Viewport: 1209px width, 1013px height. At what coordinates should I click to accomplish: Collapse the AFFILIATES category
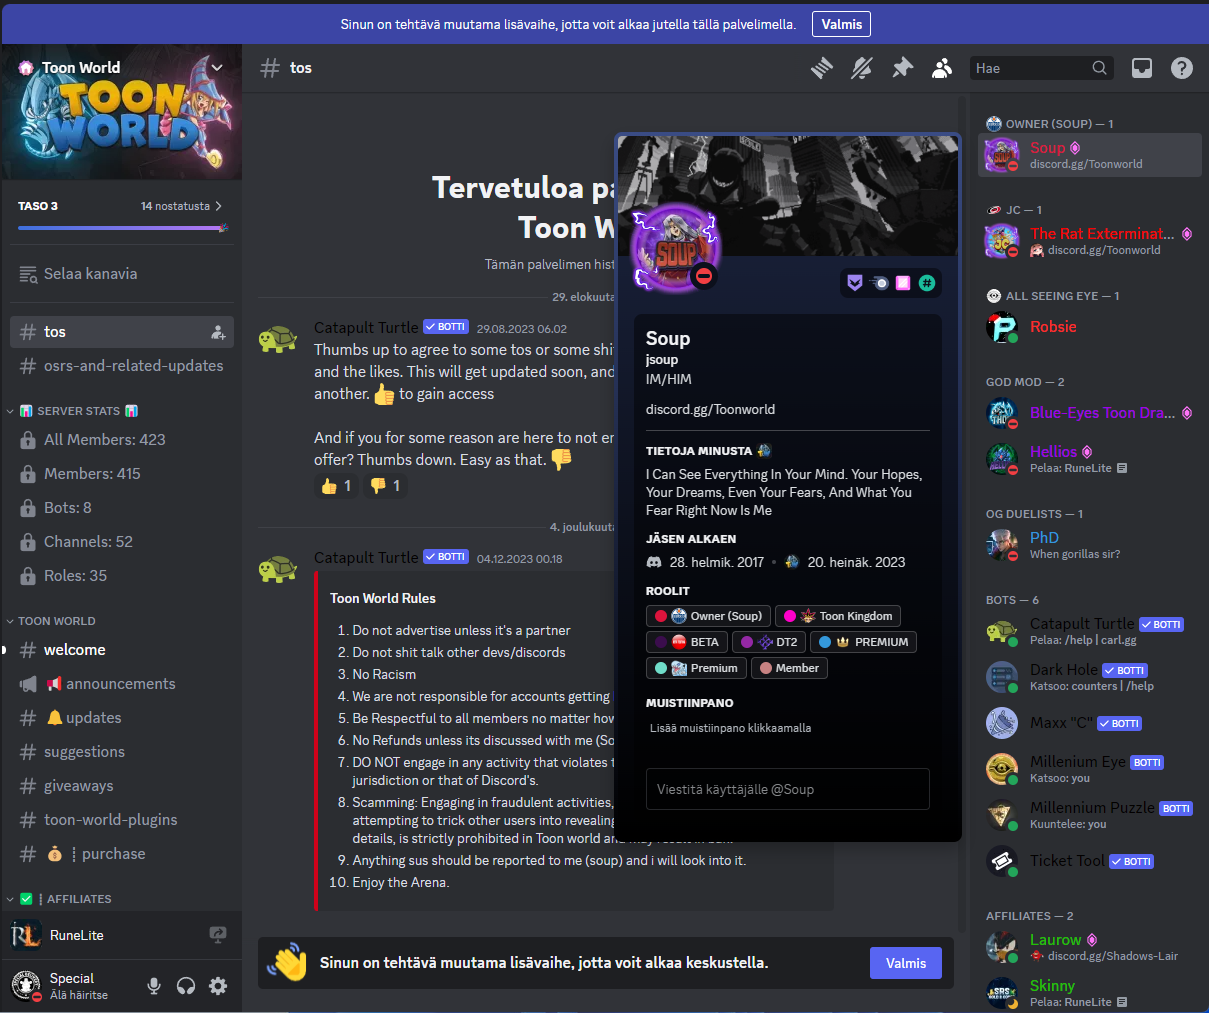pos(58,899)
